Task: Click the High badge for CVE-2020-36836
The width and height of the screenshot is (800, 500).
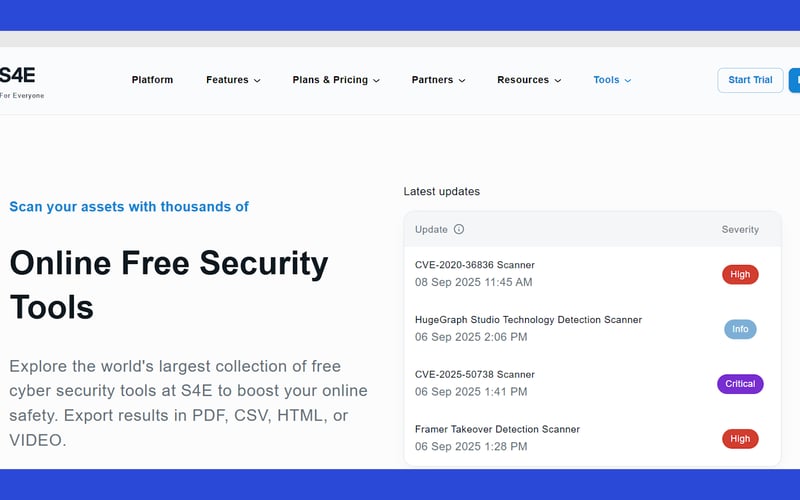Action: (x=740, y=274)
